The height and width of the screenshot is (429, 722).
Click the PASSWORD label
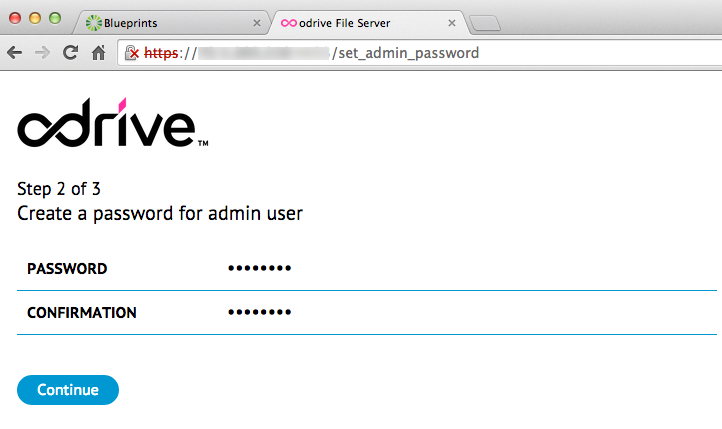point(67,269)
